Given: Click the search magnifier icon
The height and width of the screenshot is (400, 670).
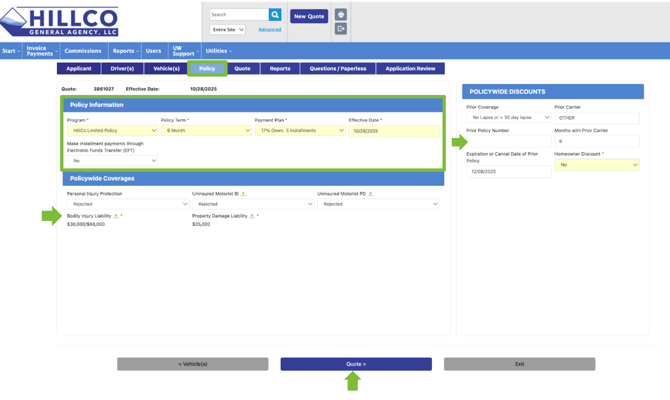Looking at the screenshot, I should [x=275, y=15].
